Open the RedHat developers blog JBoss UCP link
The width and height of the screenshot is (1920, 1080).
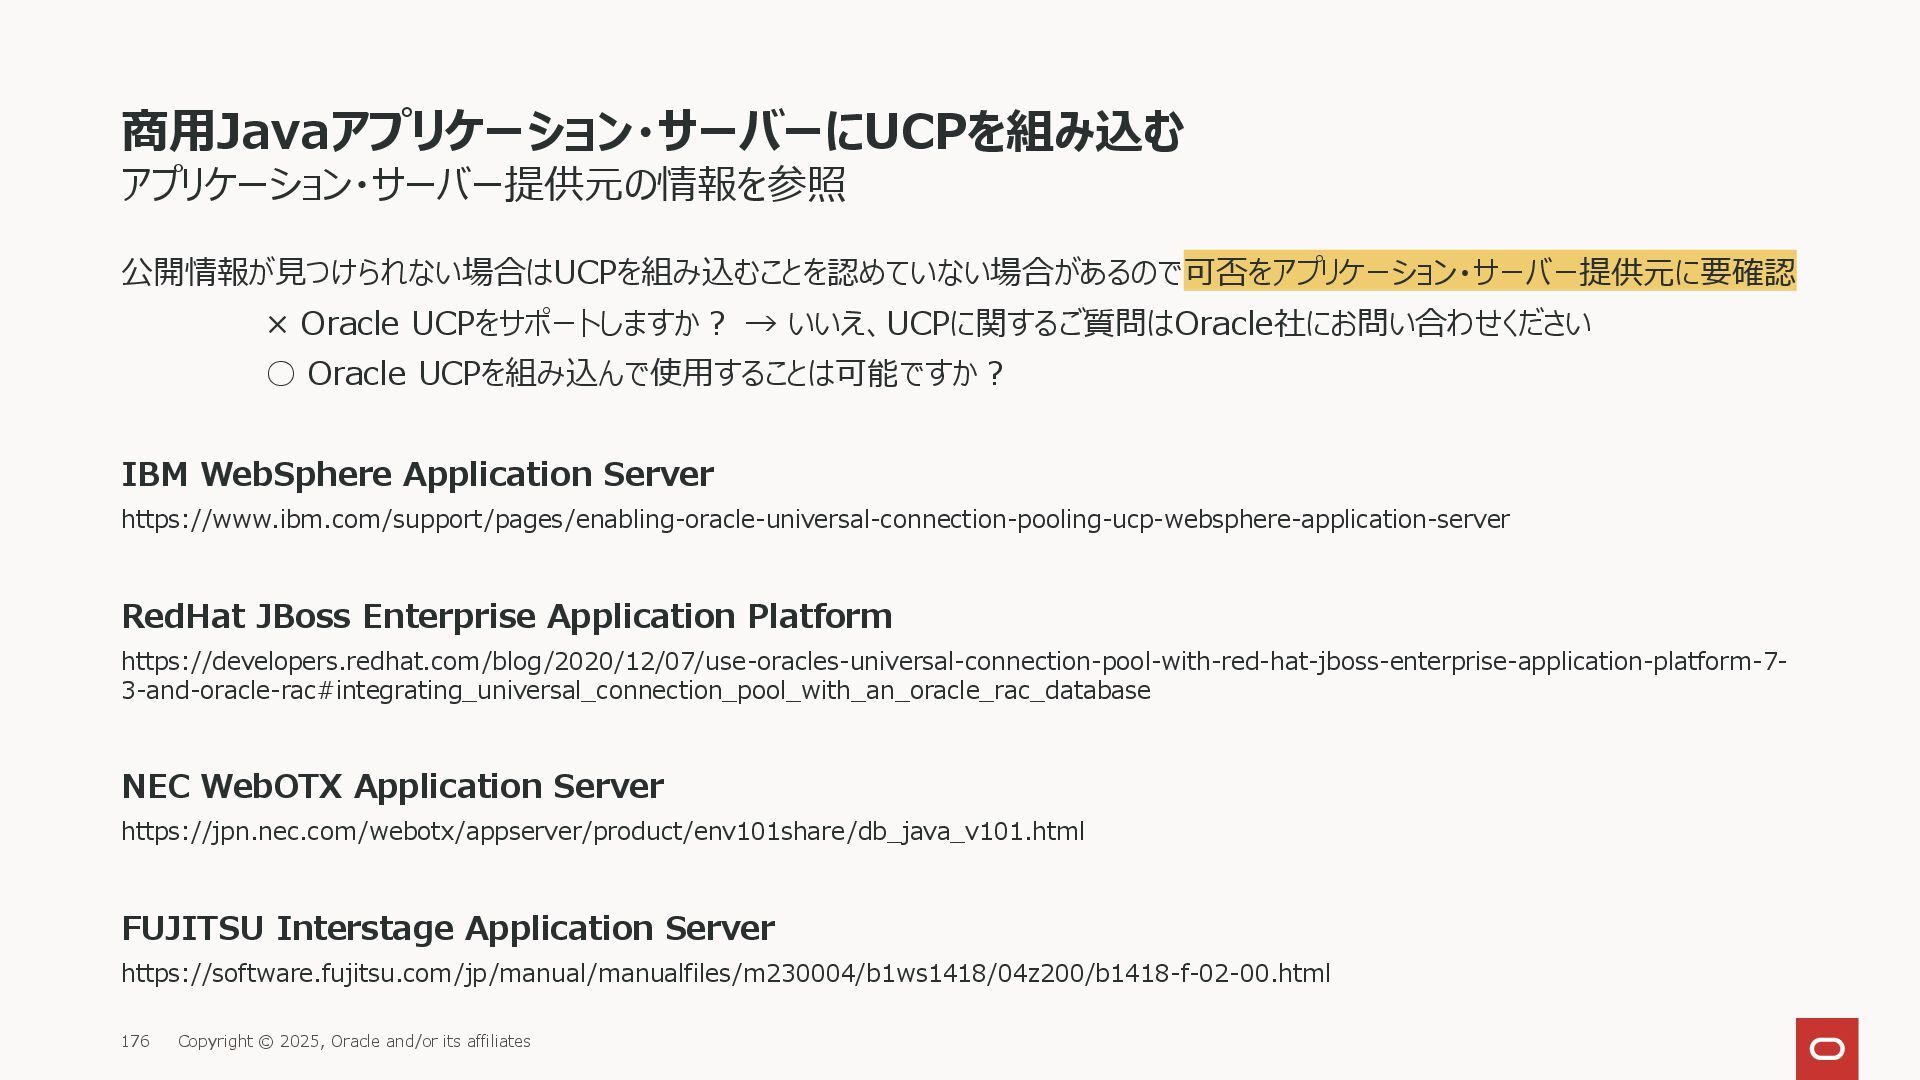click(954, 675)
